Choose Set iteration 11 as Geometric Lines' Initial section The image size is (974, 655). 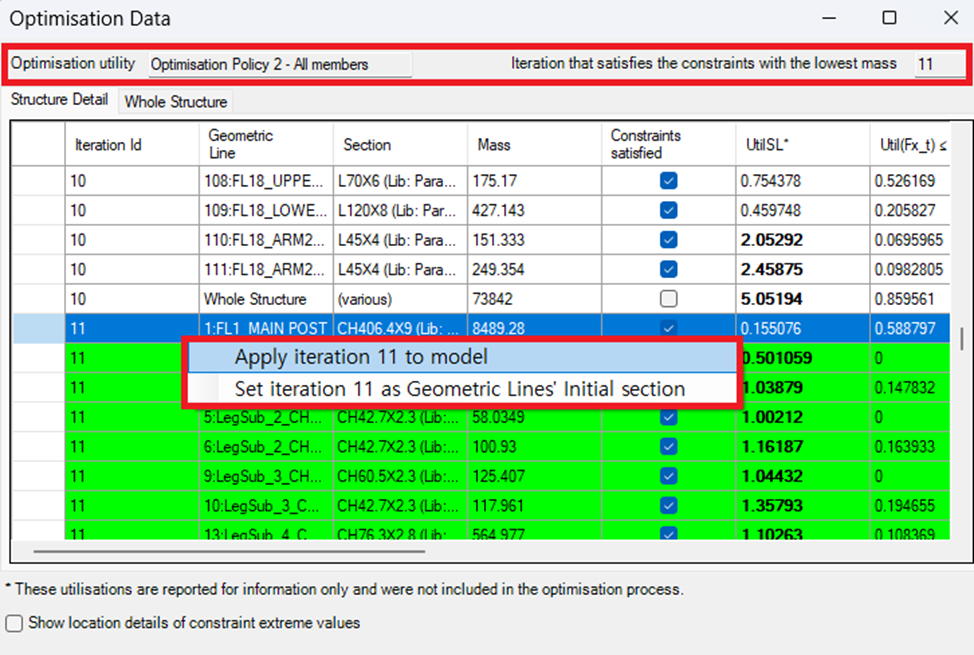click(x=459, y=389)
